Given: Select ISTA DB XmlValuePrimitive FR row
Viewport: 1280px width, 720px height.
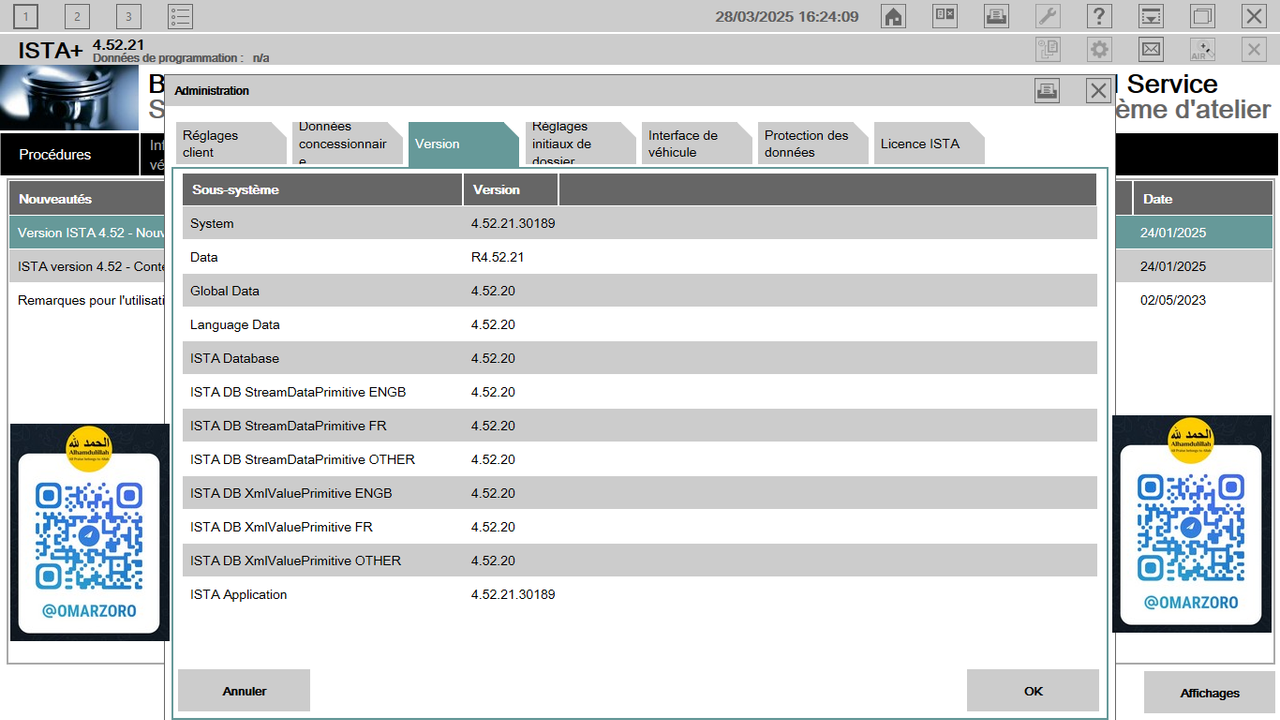Looking at the screenshot, I should [640, 527].
